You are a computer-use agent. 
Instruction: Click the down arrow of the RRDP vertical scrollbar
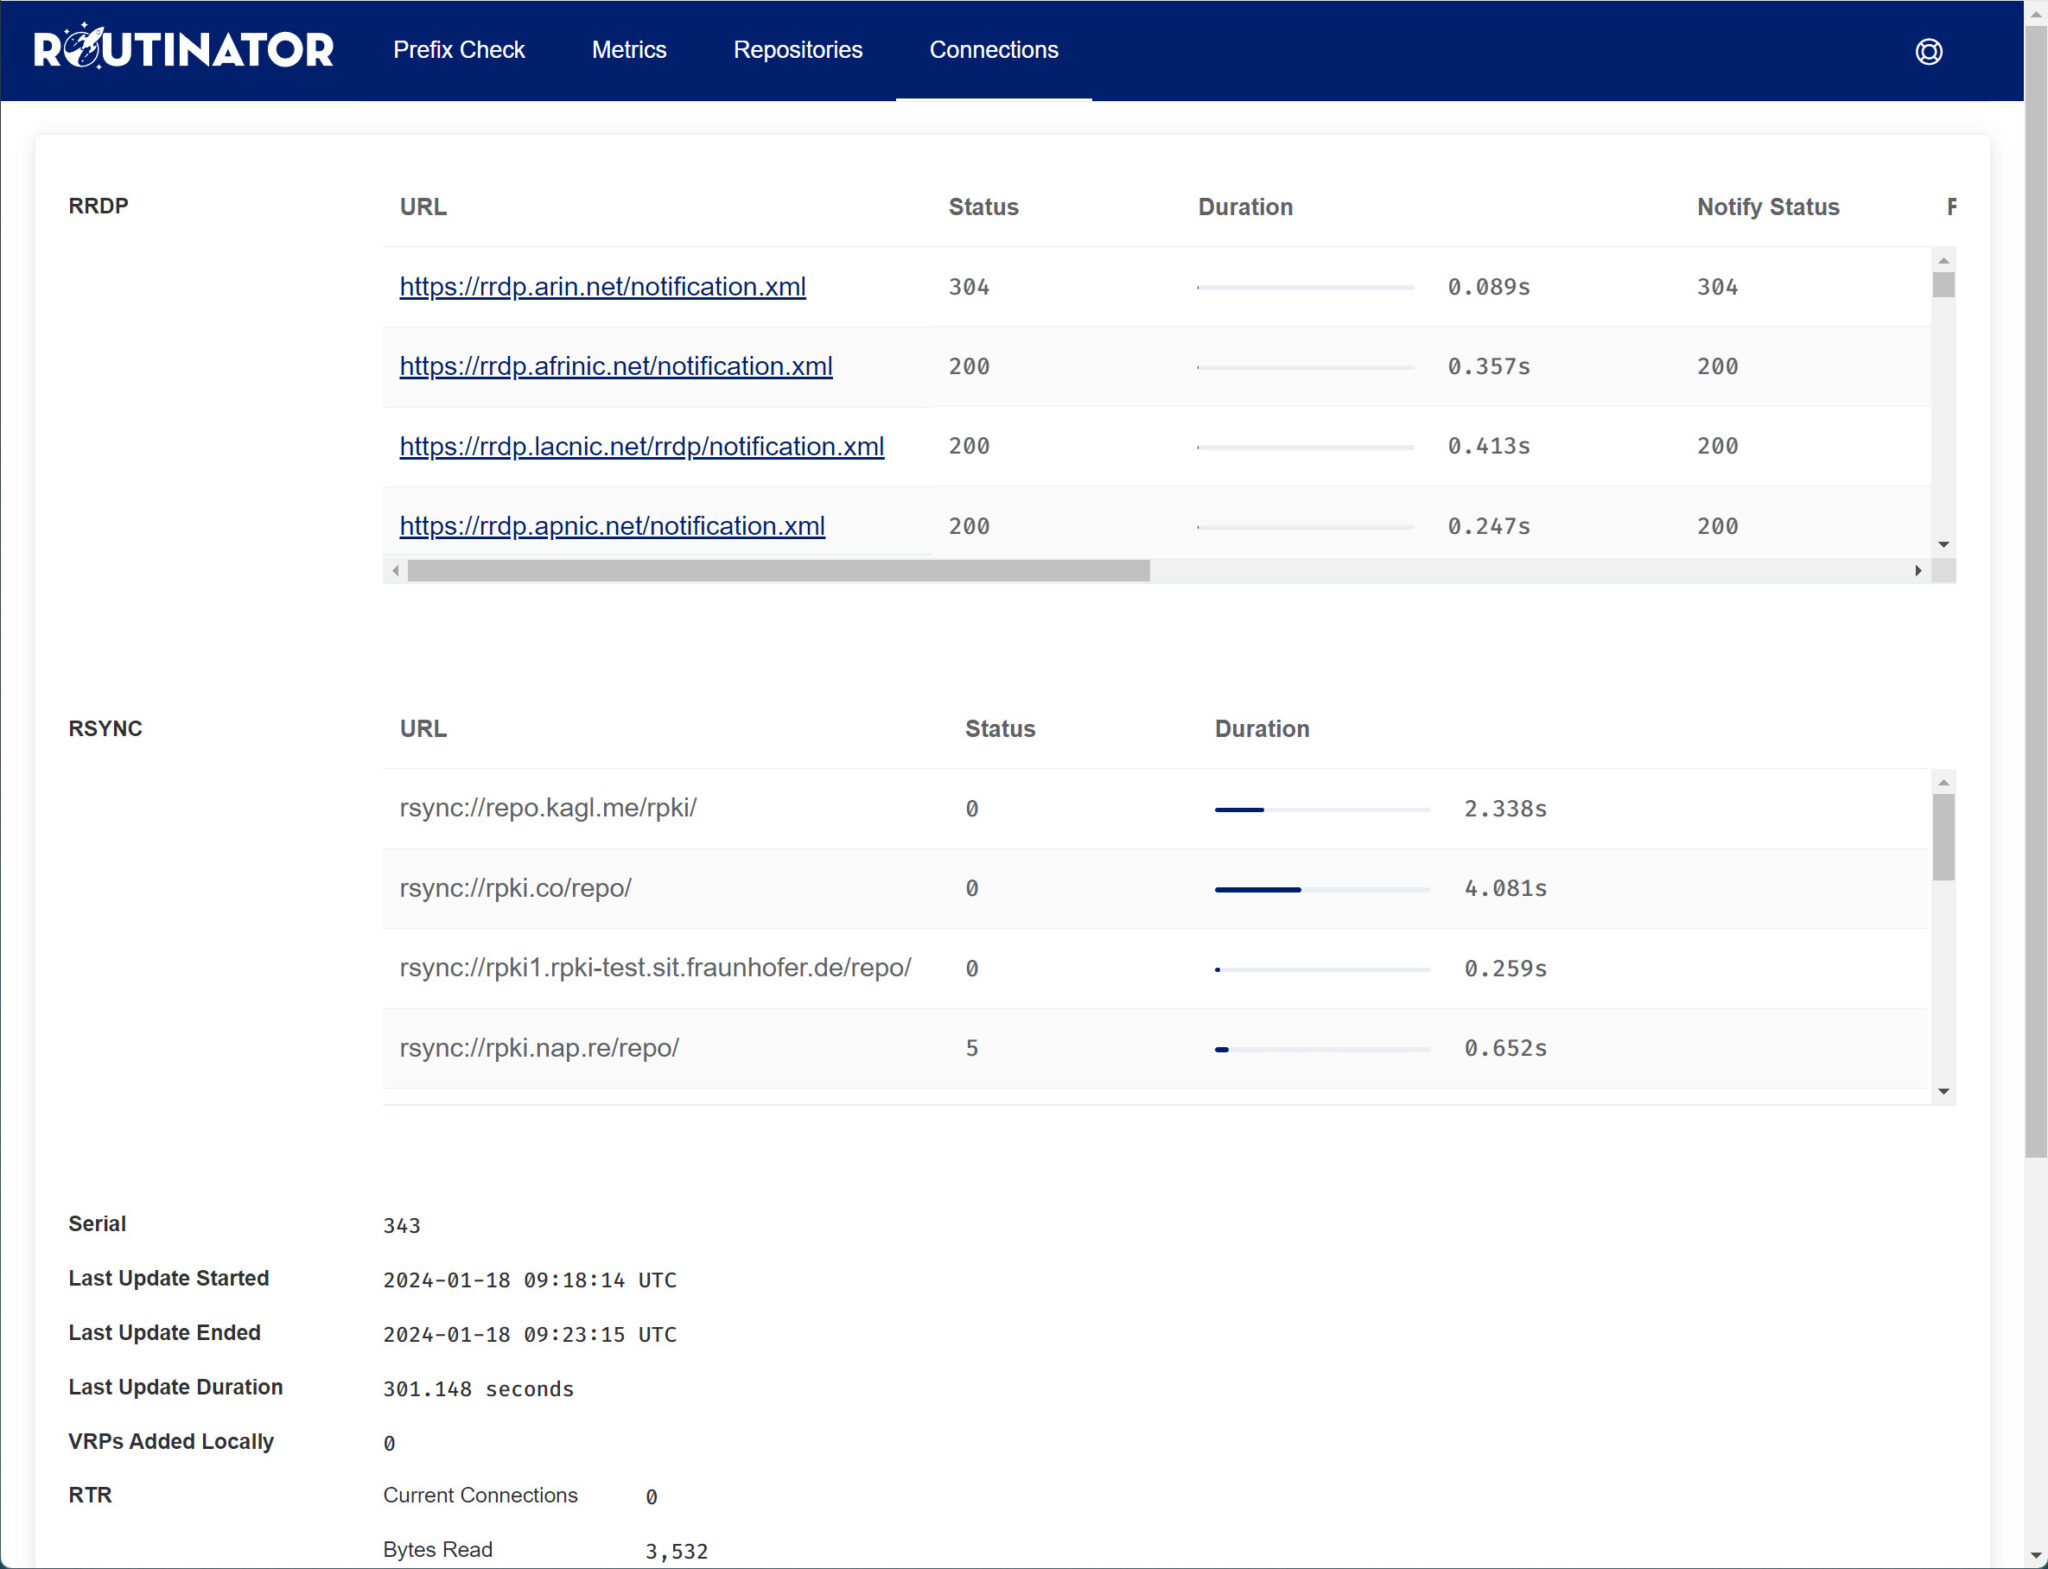(1943, 544)
